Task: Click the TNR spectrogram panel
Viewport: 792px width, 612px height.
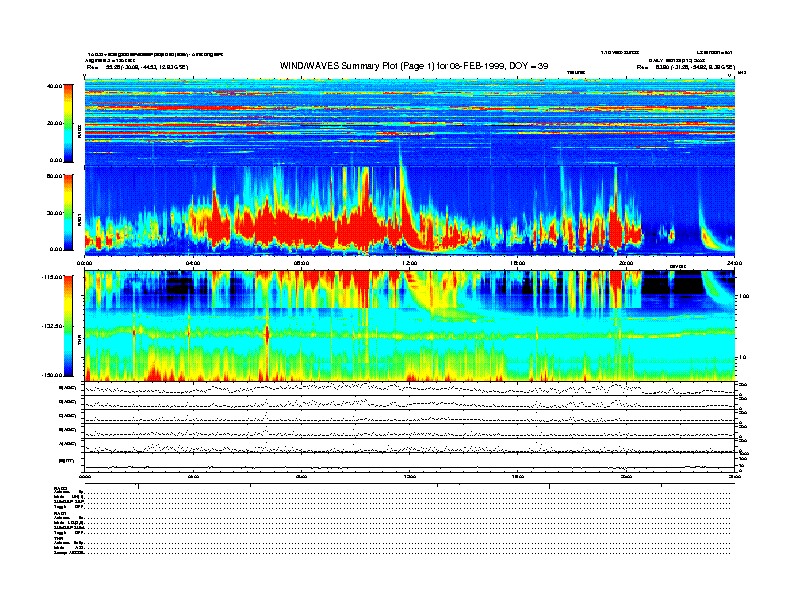Action: click(410, 326)
